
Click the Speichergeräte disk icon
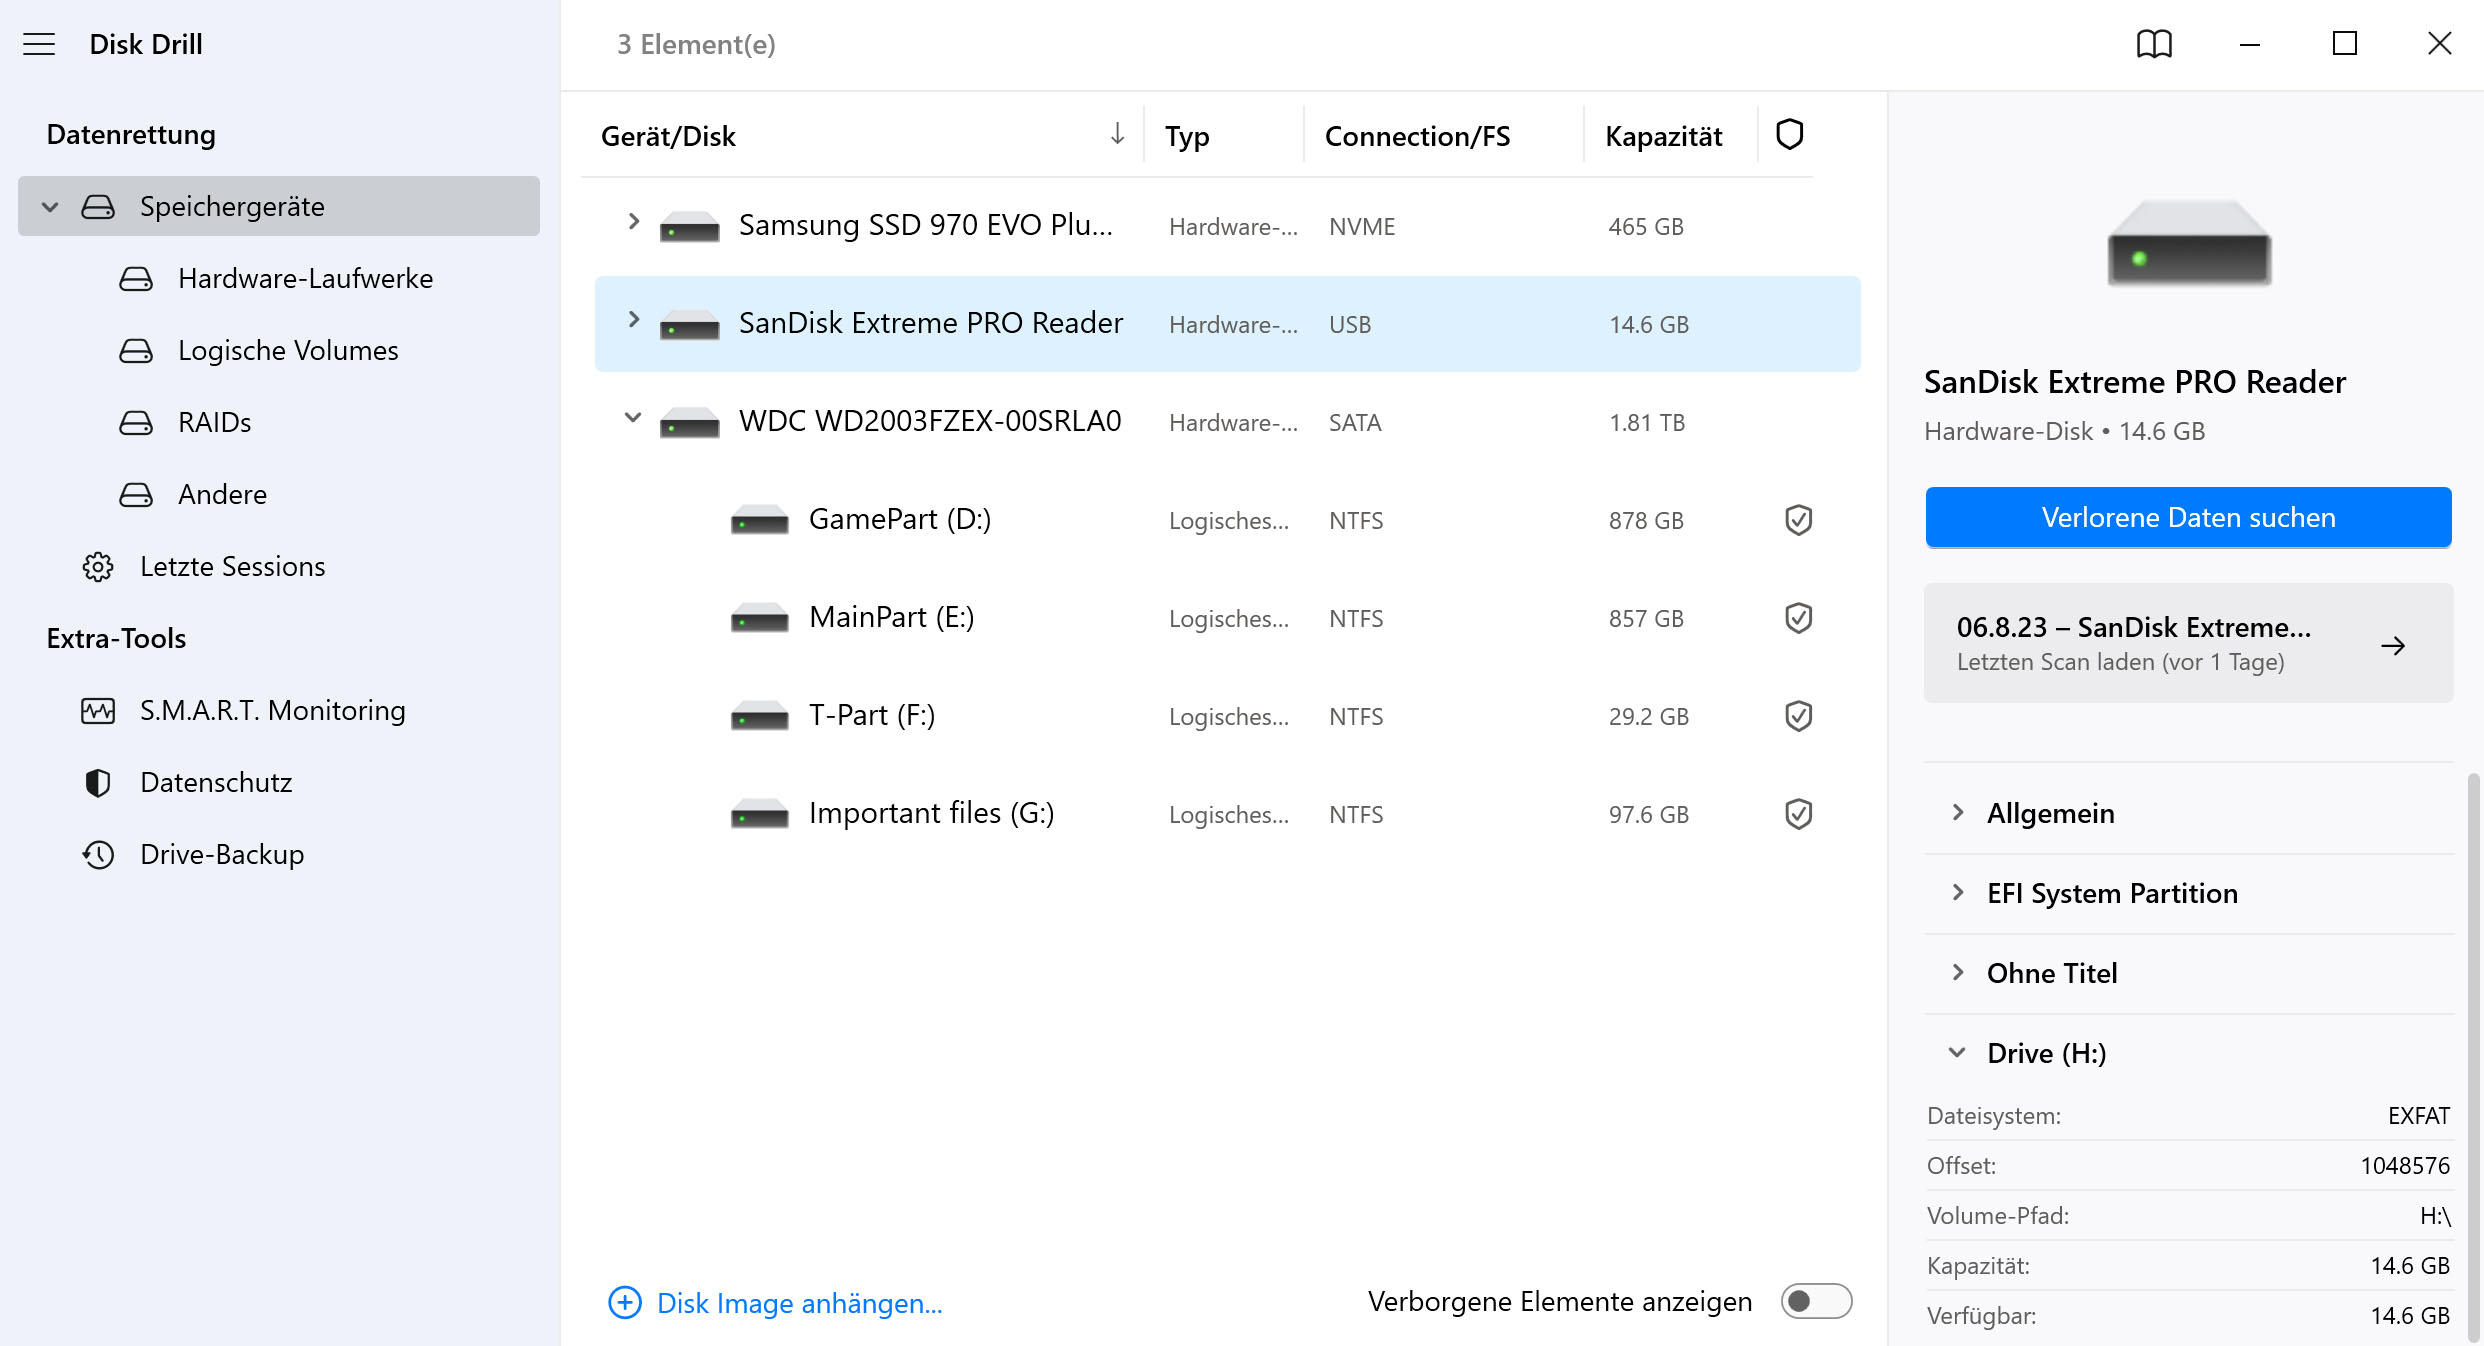pyautogui.click(x=98, y=206)
